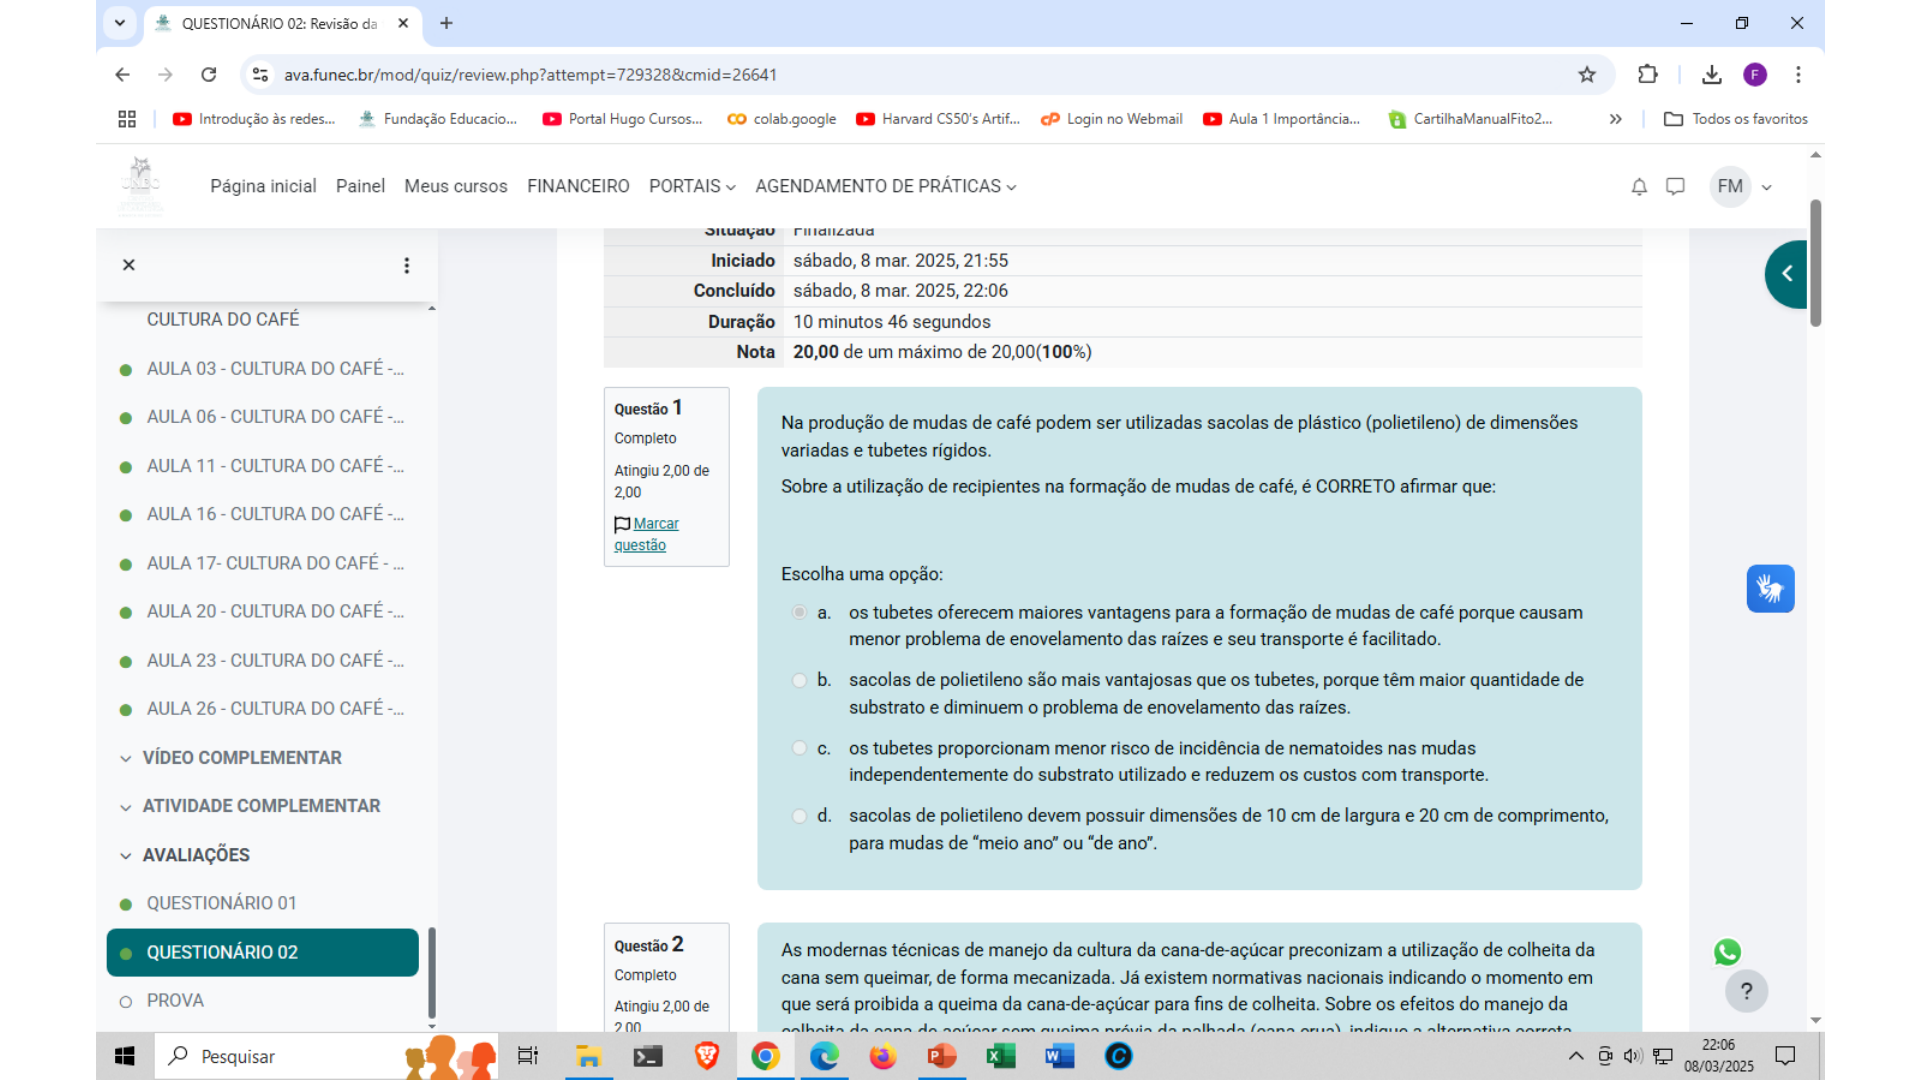
Task: Go to Meus cursos menu item
Action: pos(455,187)
